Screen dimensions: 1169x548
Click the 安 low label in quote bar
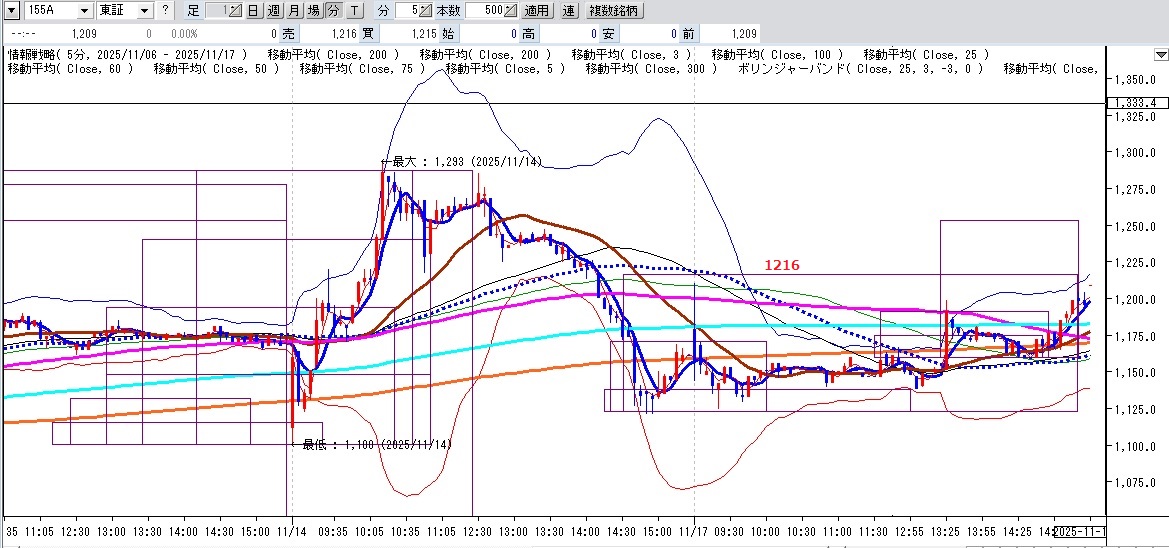point(608,34)
